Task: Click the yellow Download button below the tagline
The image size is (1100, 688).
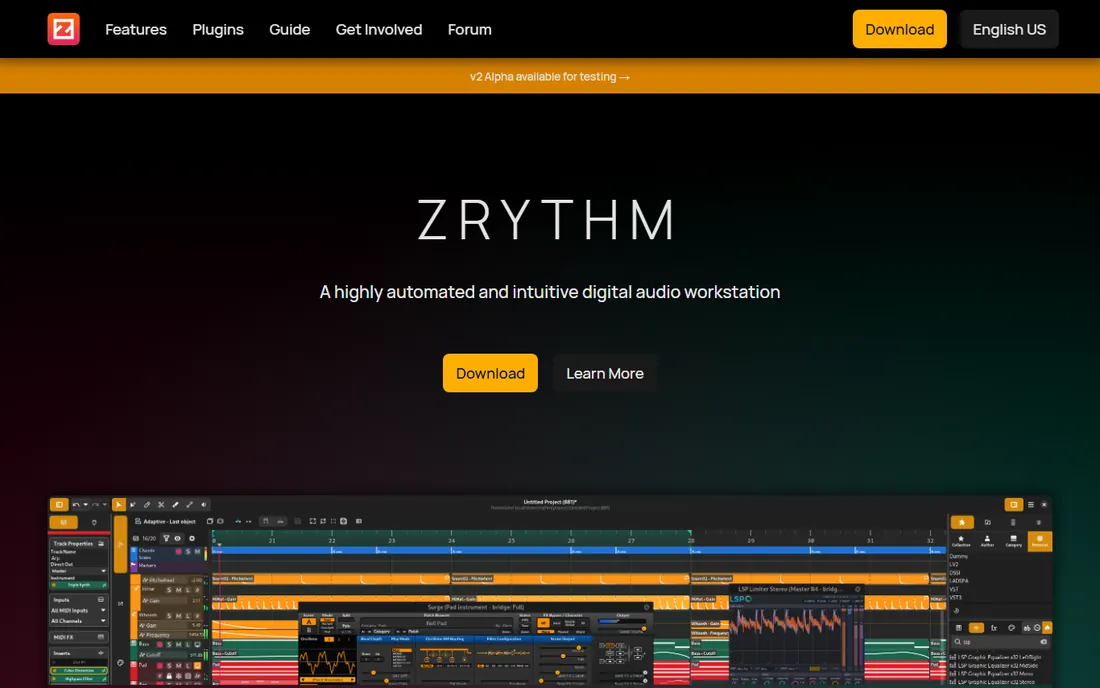Action: click(x=490, y=373)
